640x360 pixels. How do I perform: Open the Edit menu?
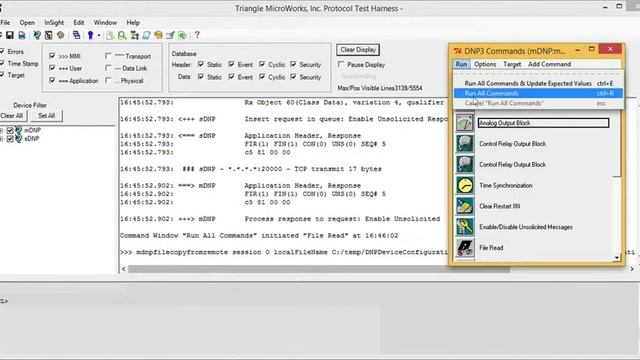79,22
